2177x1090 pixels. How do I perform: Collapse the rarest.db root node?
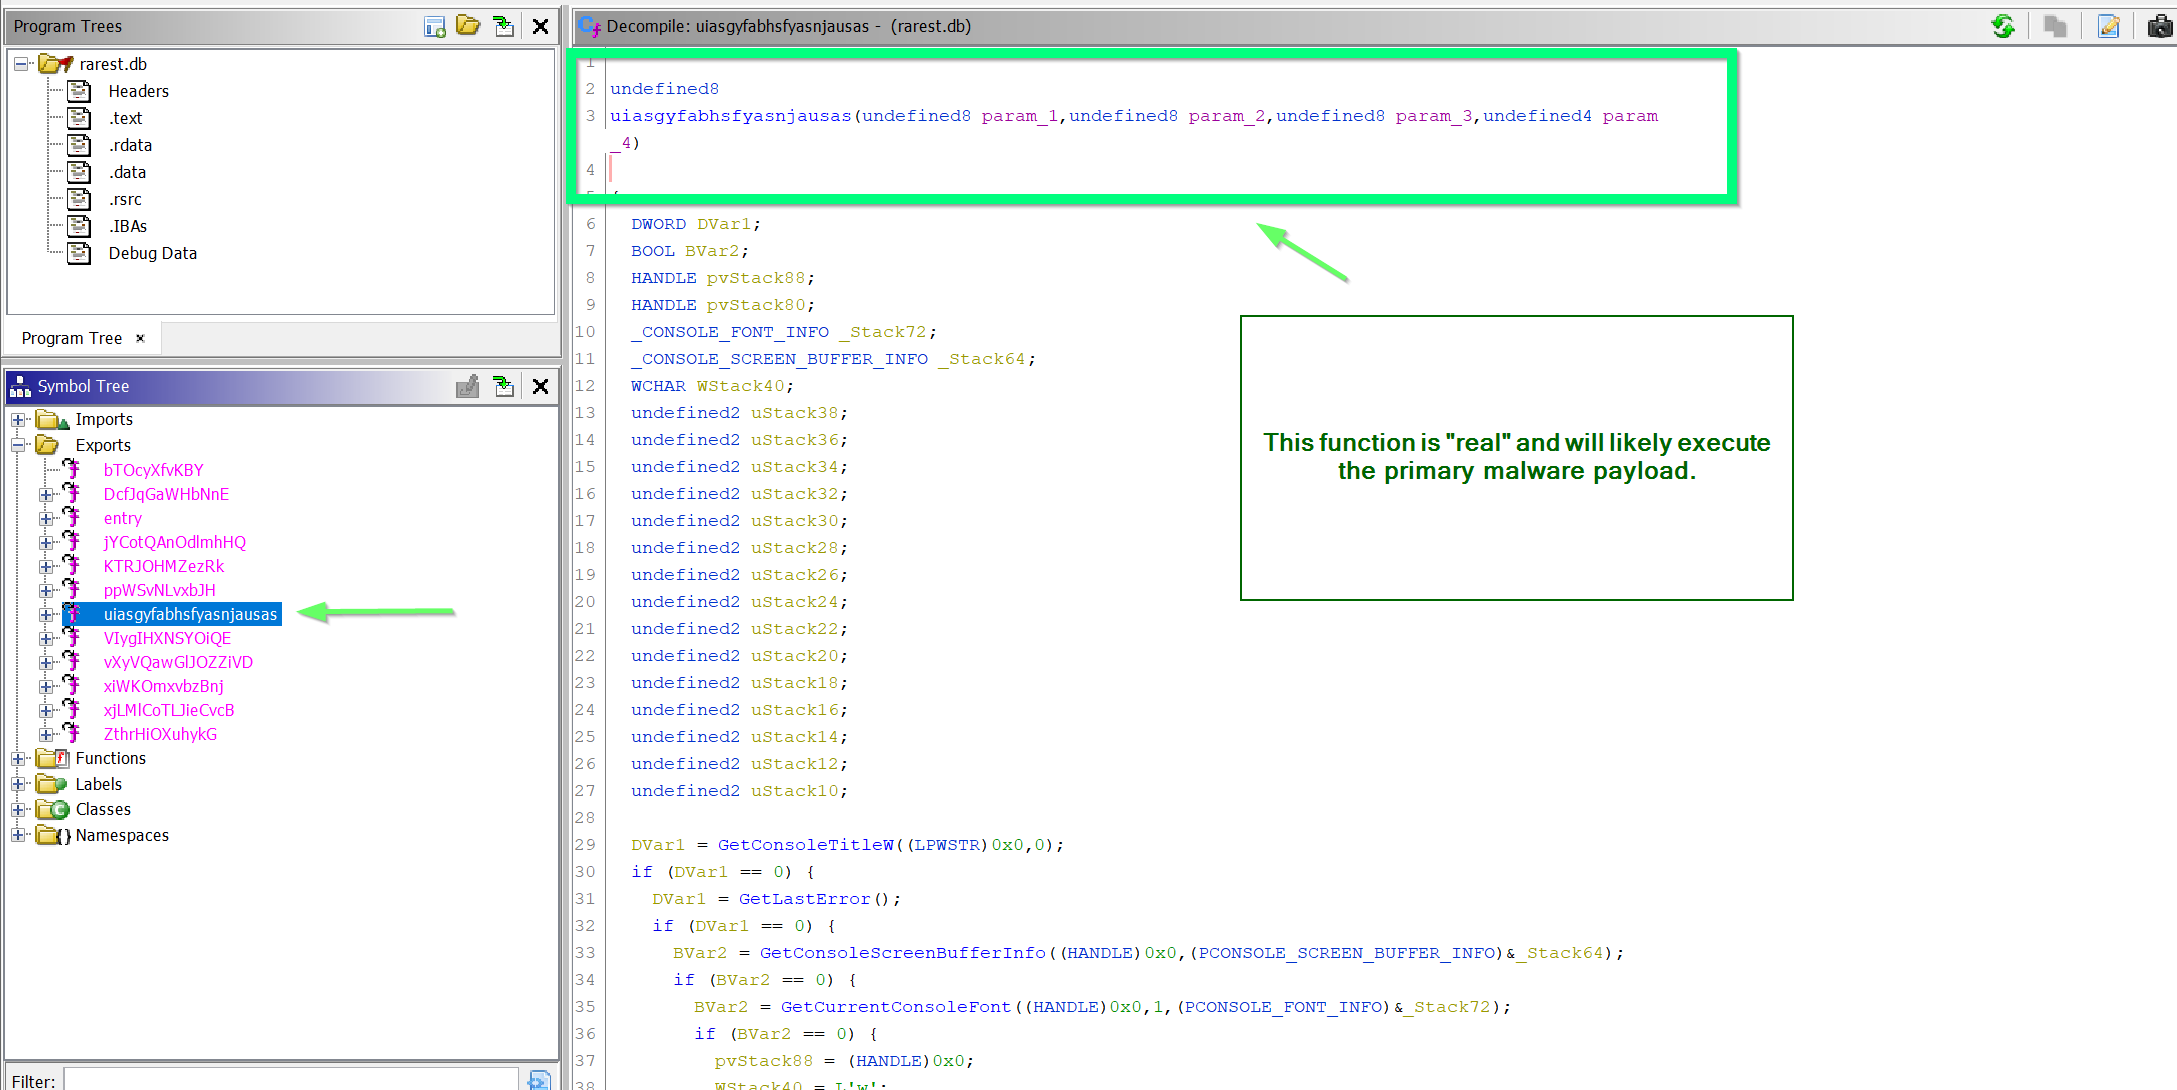pos(20,64)
